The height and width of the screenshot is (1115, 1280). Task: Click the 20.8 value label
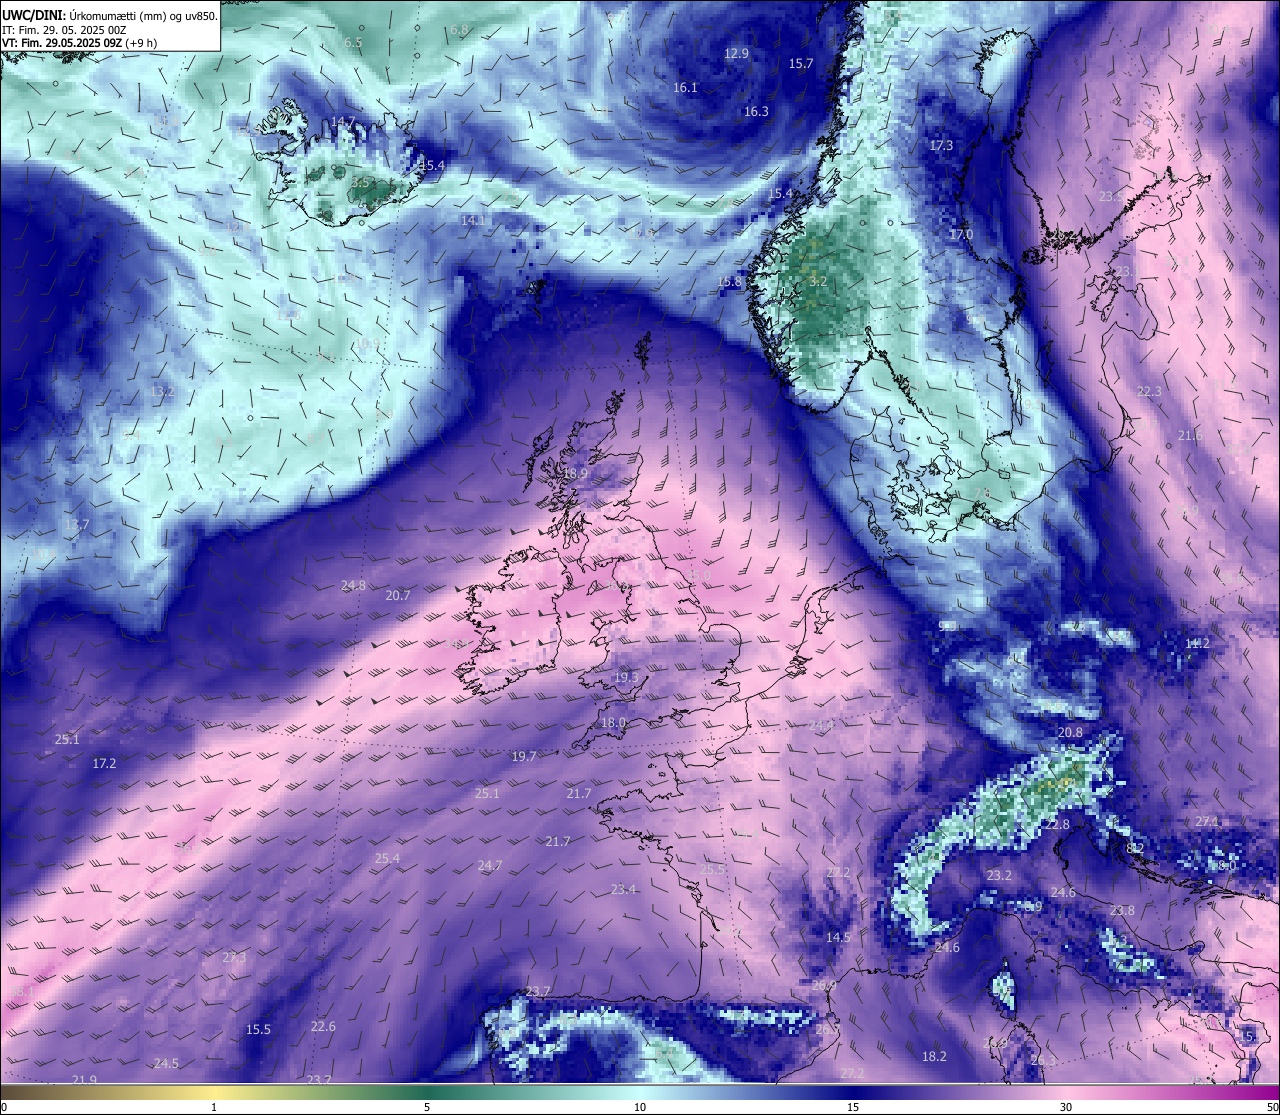[x=1070, y=733]
